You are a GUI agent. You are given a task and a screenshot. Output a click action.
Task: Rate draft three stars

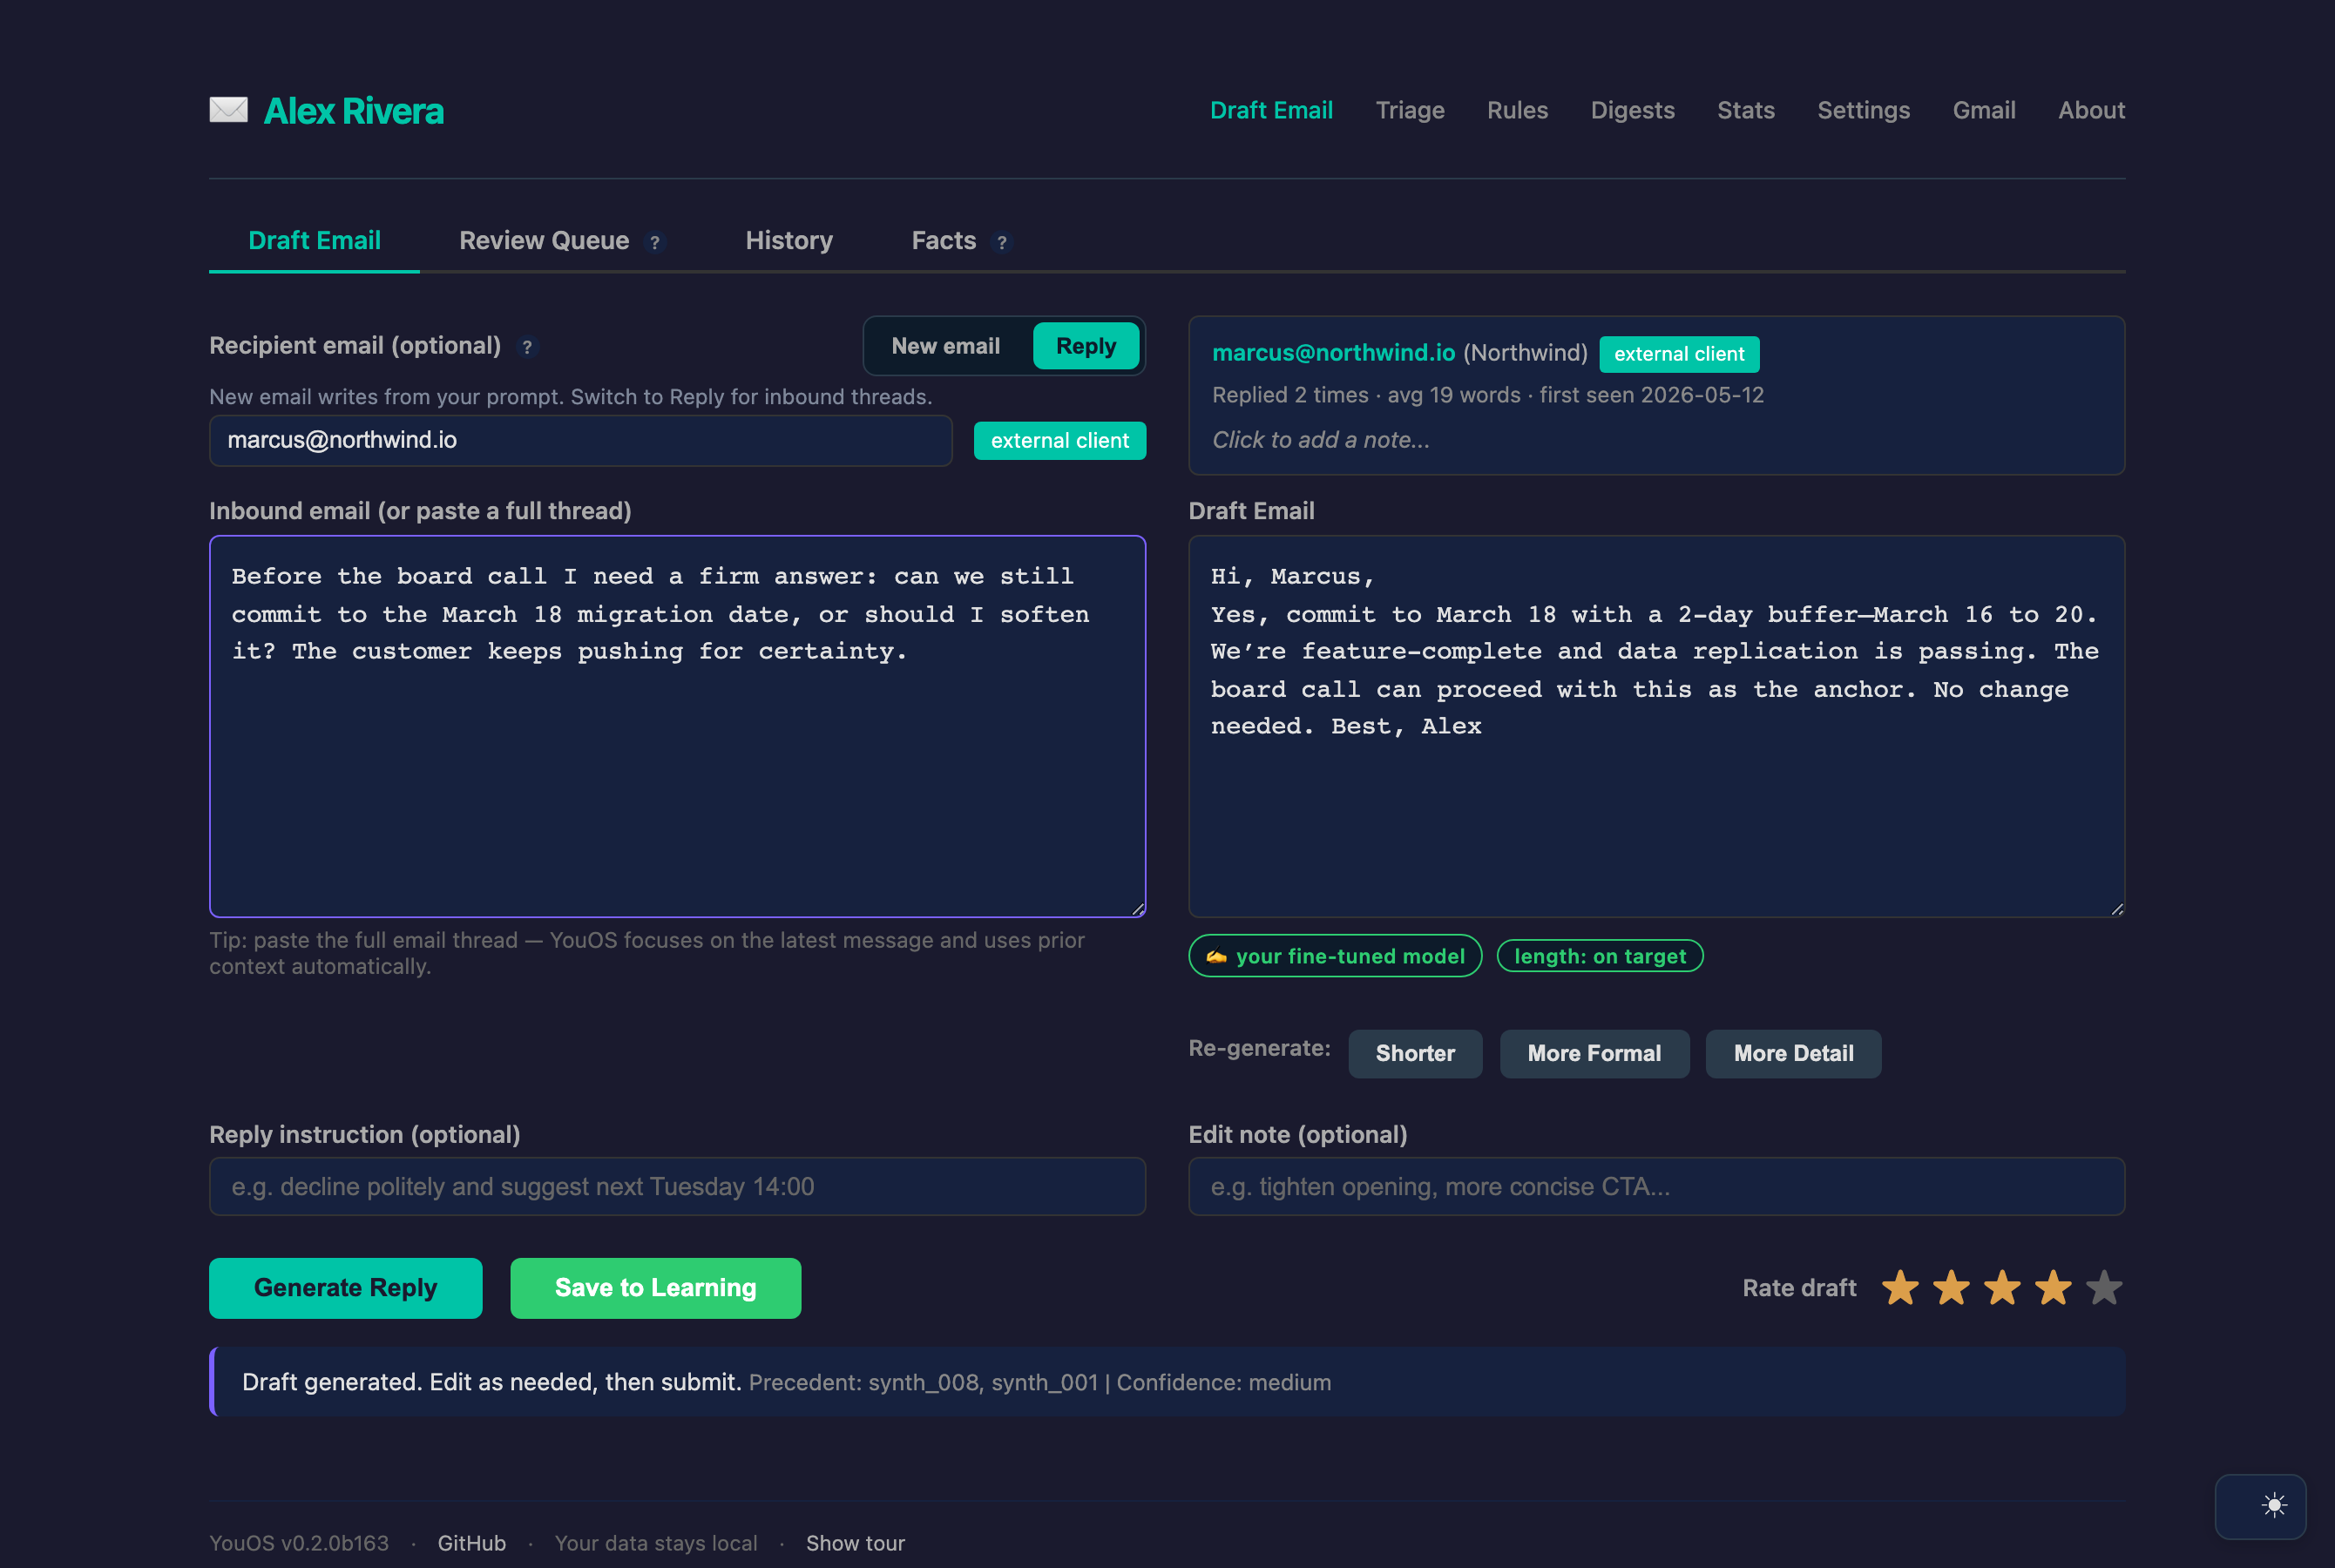click(x=2002, y=1288)
